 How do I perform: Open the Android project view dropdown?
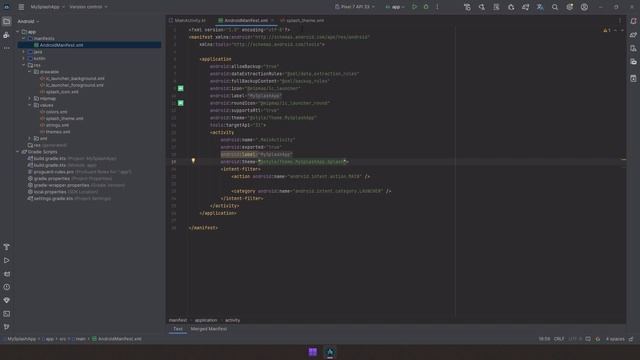[28, 21]
